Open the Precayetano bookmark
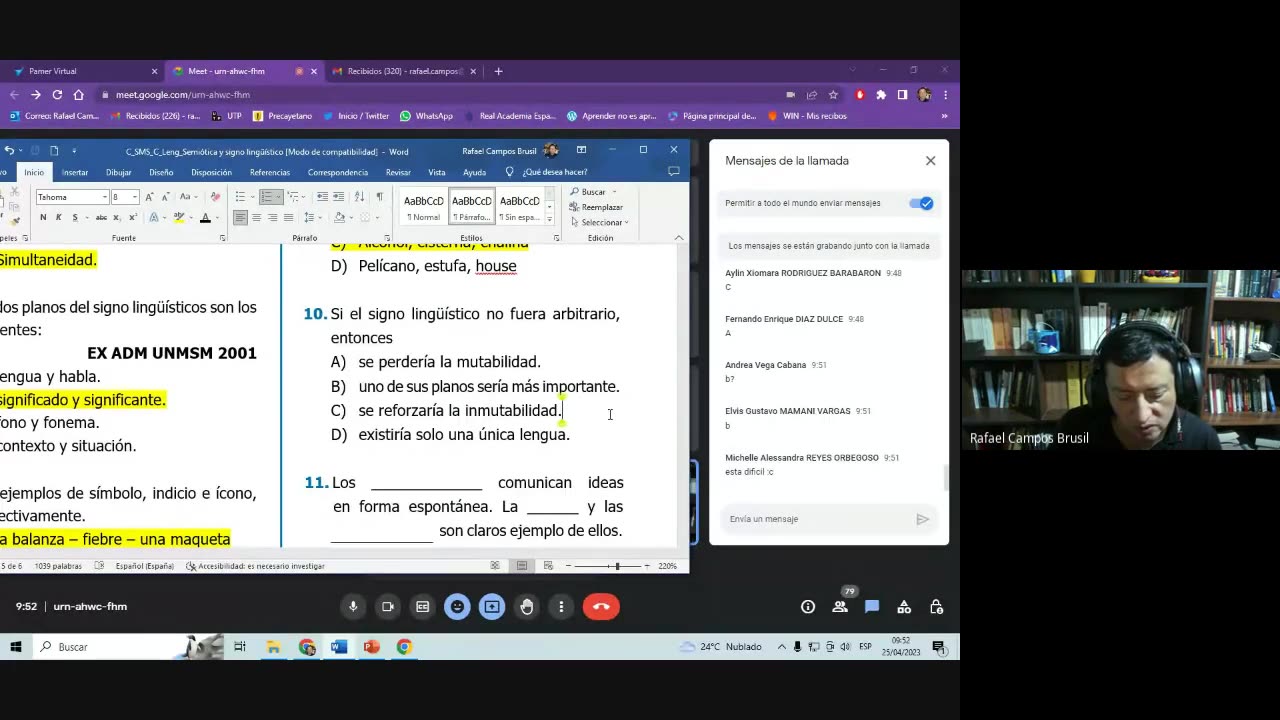 [x=283, y=116]
